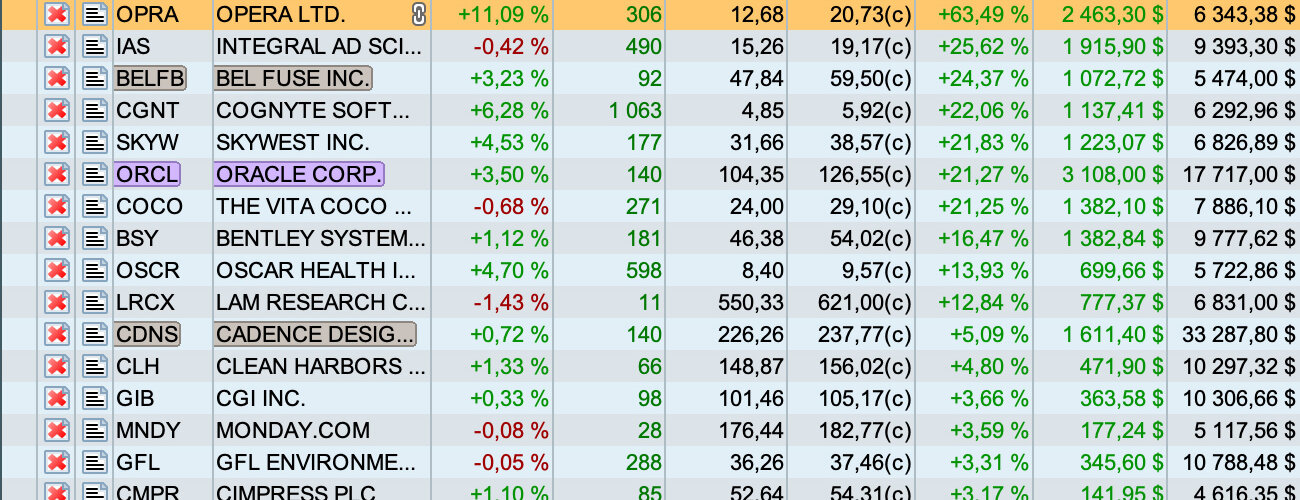
Task: Remove GIB with its red X
Action: tap(57, 399)
